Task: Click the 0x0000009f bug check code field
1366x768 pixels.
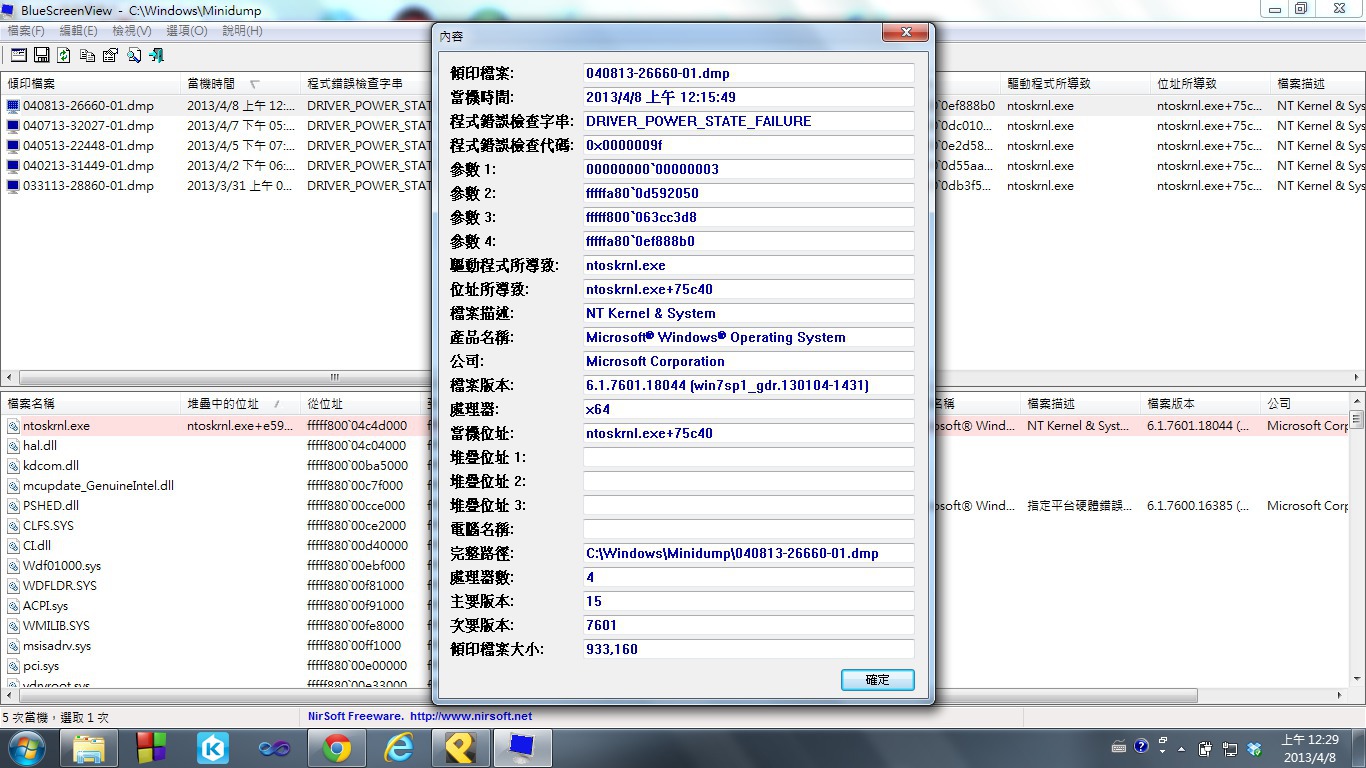Action: tap(749, 145)
